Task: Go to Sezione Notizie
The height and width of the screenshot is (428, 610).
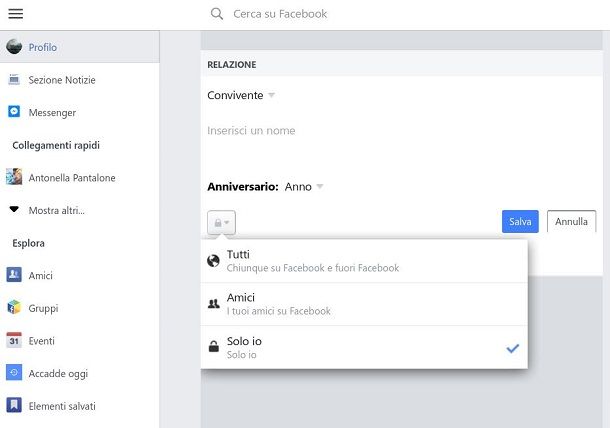Action: pos(62,80)
